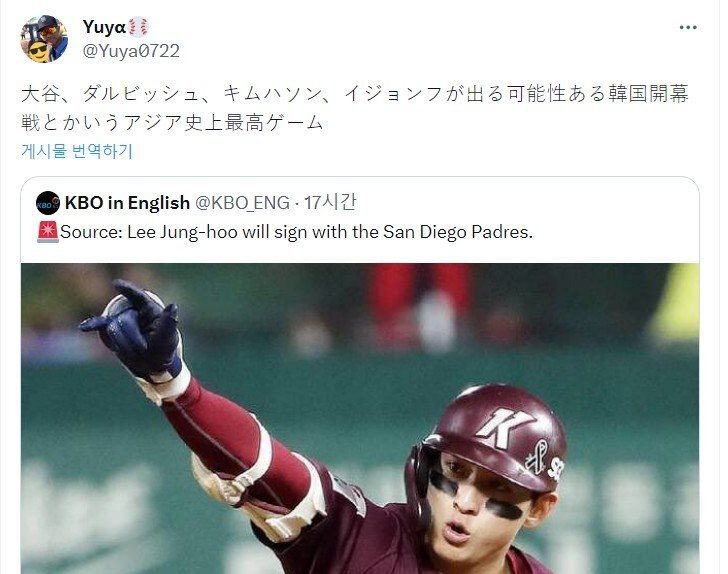Enlarge the baseball player photo
Screen dimensions: 728x574
coord(360,418)
